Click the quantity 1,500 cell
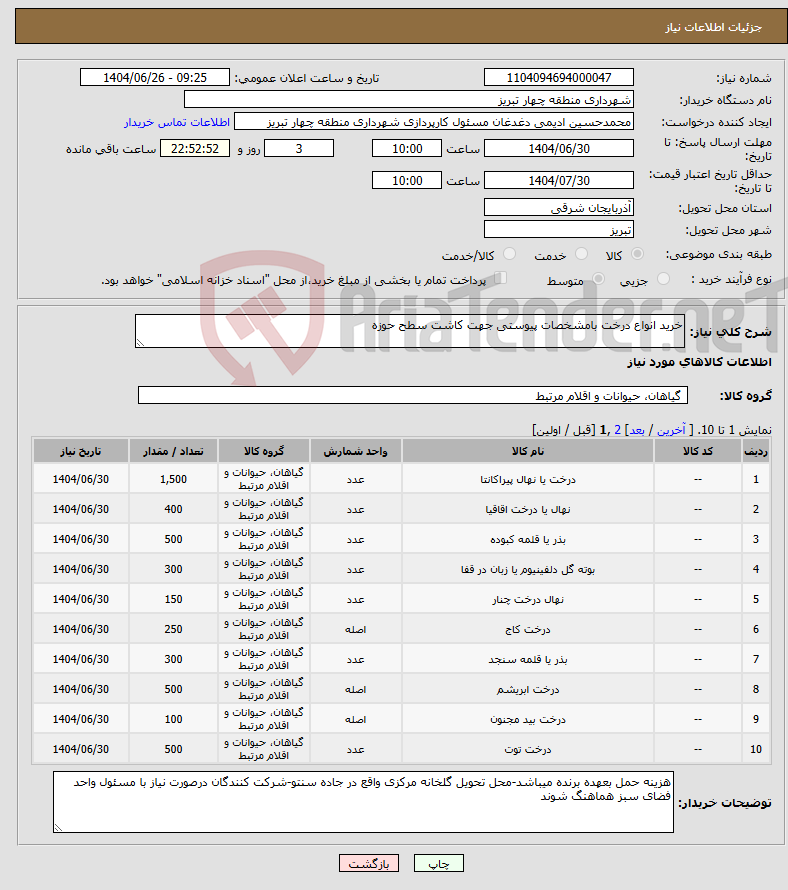Viewport: 788px width, 890px height. click(173, 480)
